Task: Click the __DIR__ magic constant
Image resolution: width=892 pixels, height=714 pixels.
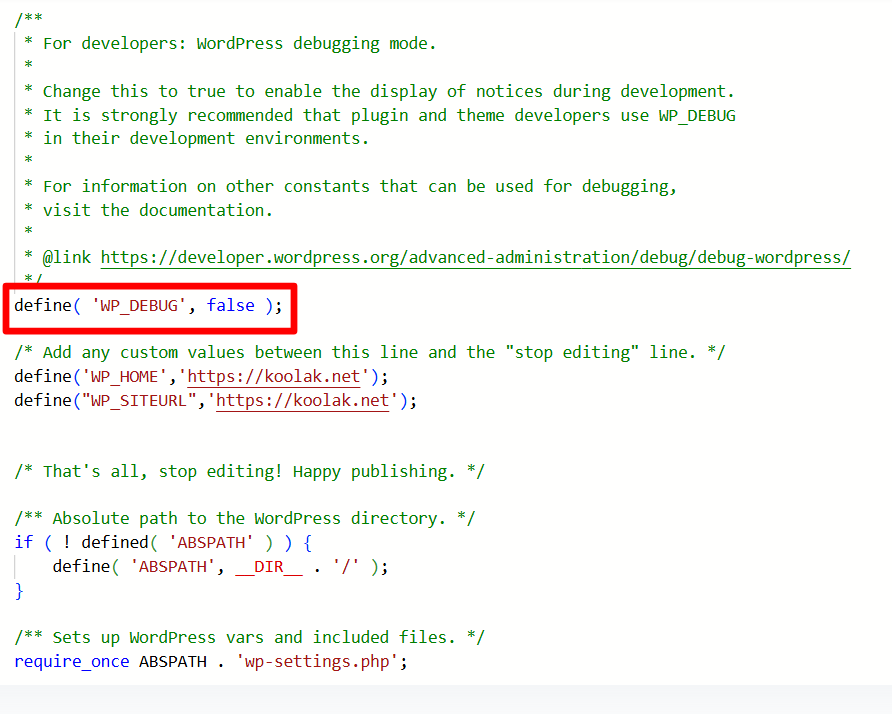Action: (269, 567)
